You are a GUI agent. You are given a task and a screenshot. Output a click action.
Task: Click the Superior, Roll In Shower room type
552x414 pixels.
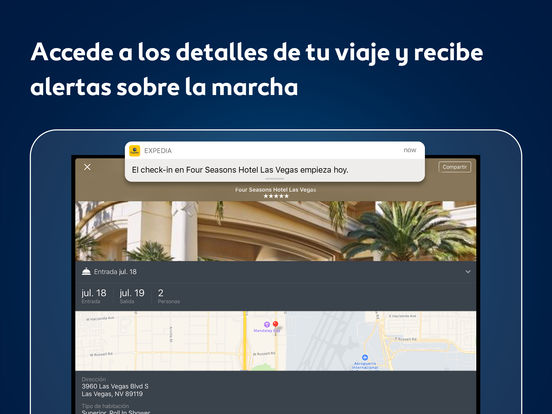coord(116,412)
